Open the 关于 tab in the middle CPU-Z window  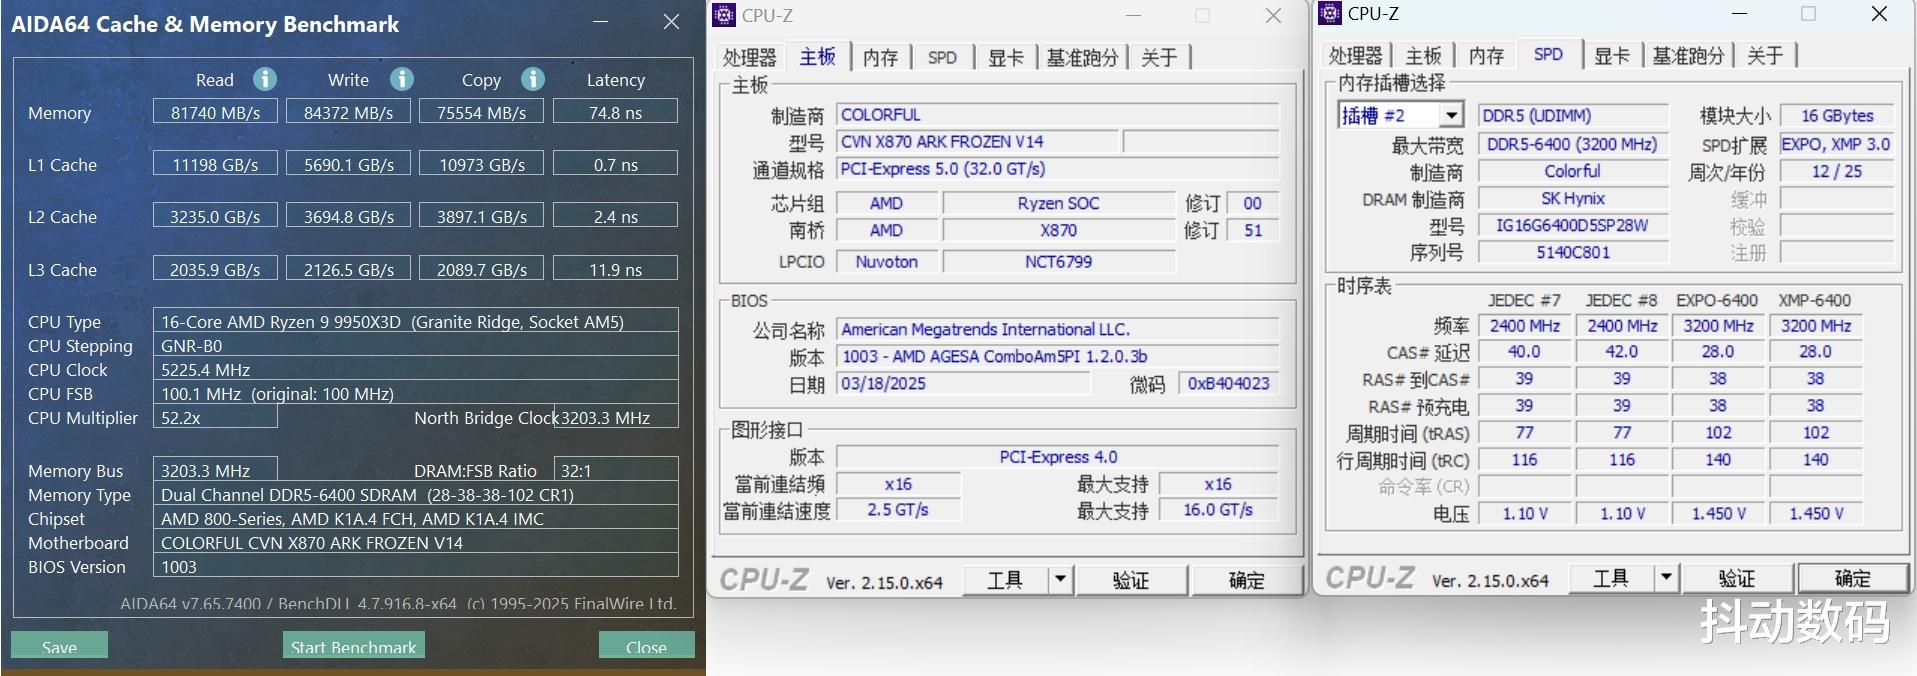click(x=1159, y=57)
